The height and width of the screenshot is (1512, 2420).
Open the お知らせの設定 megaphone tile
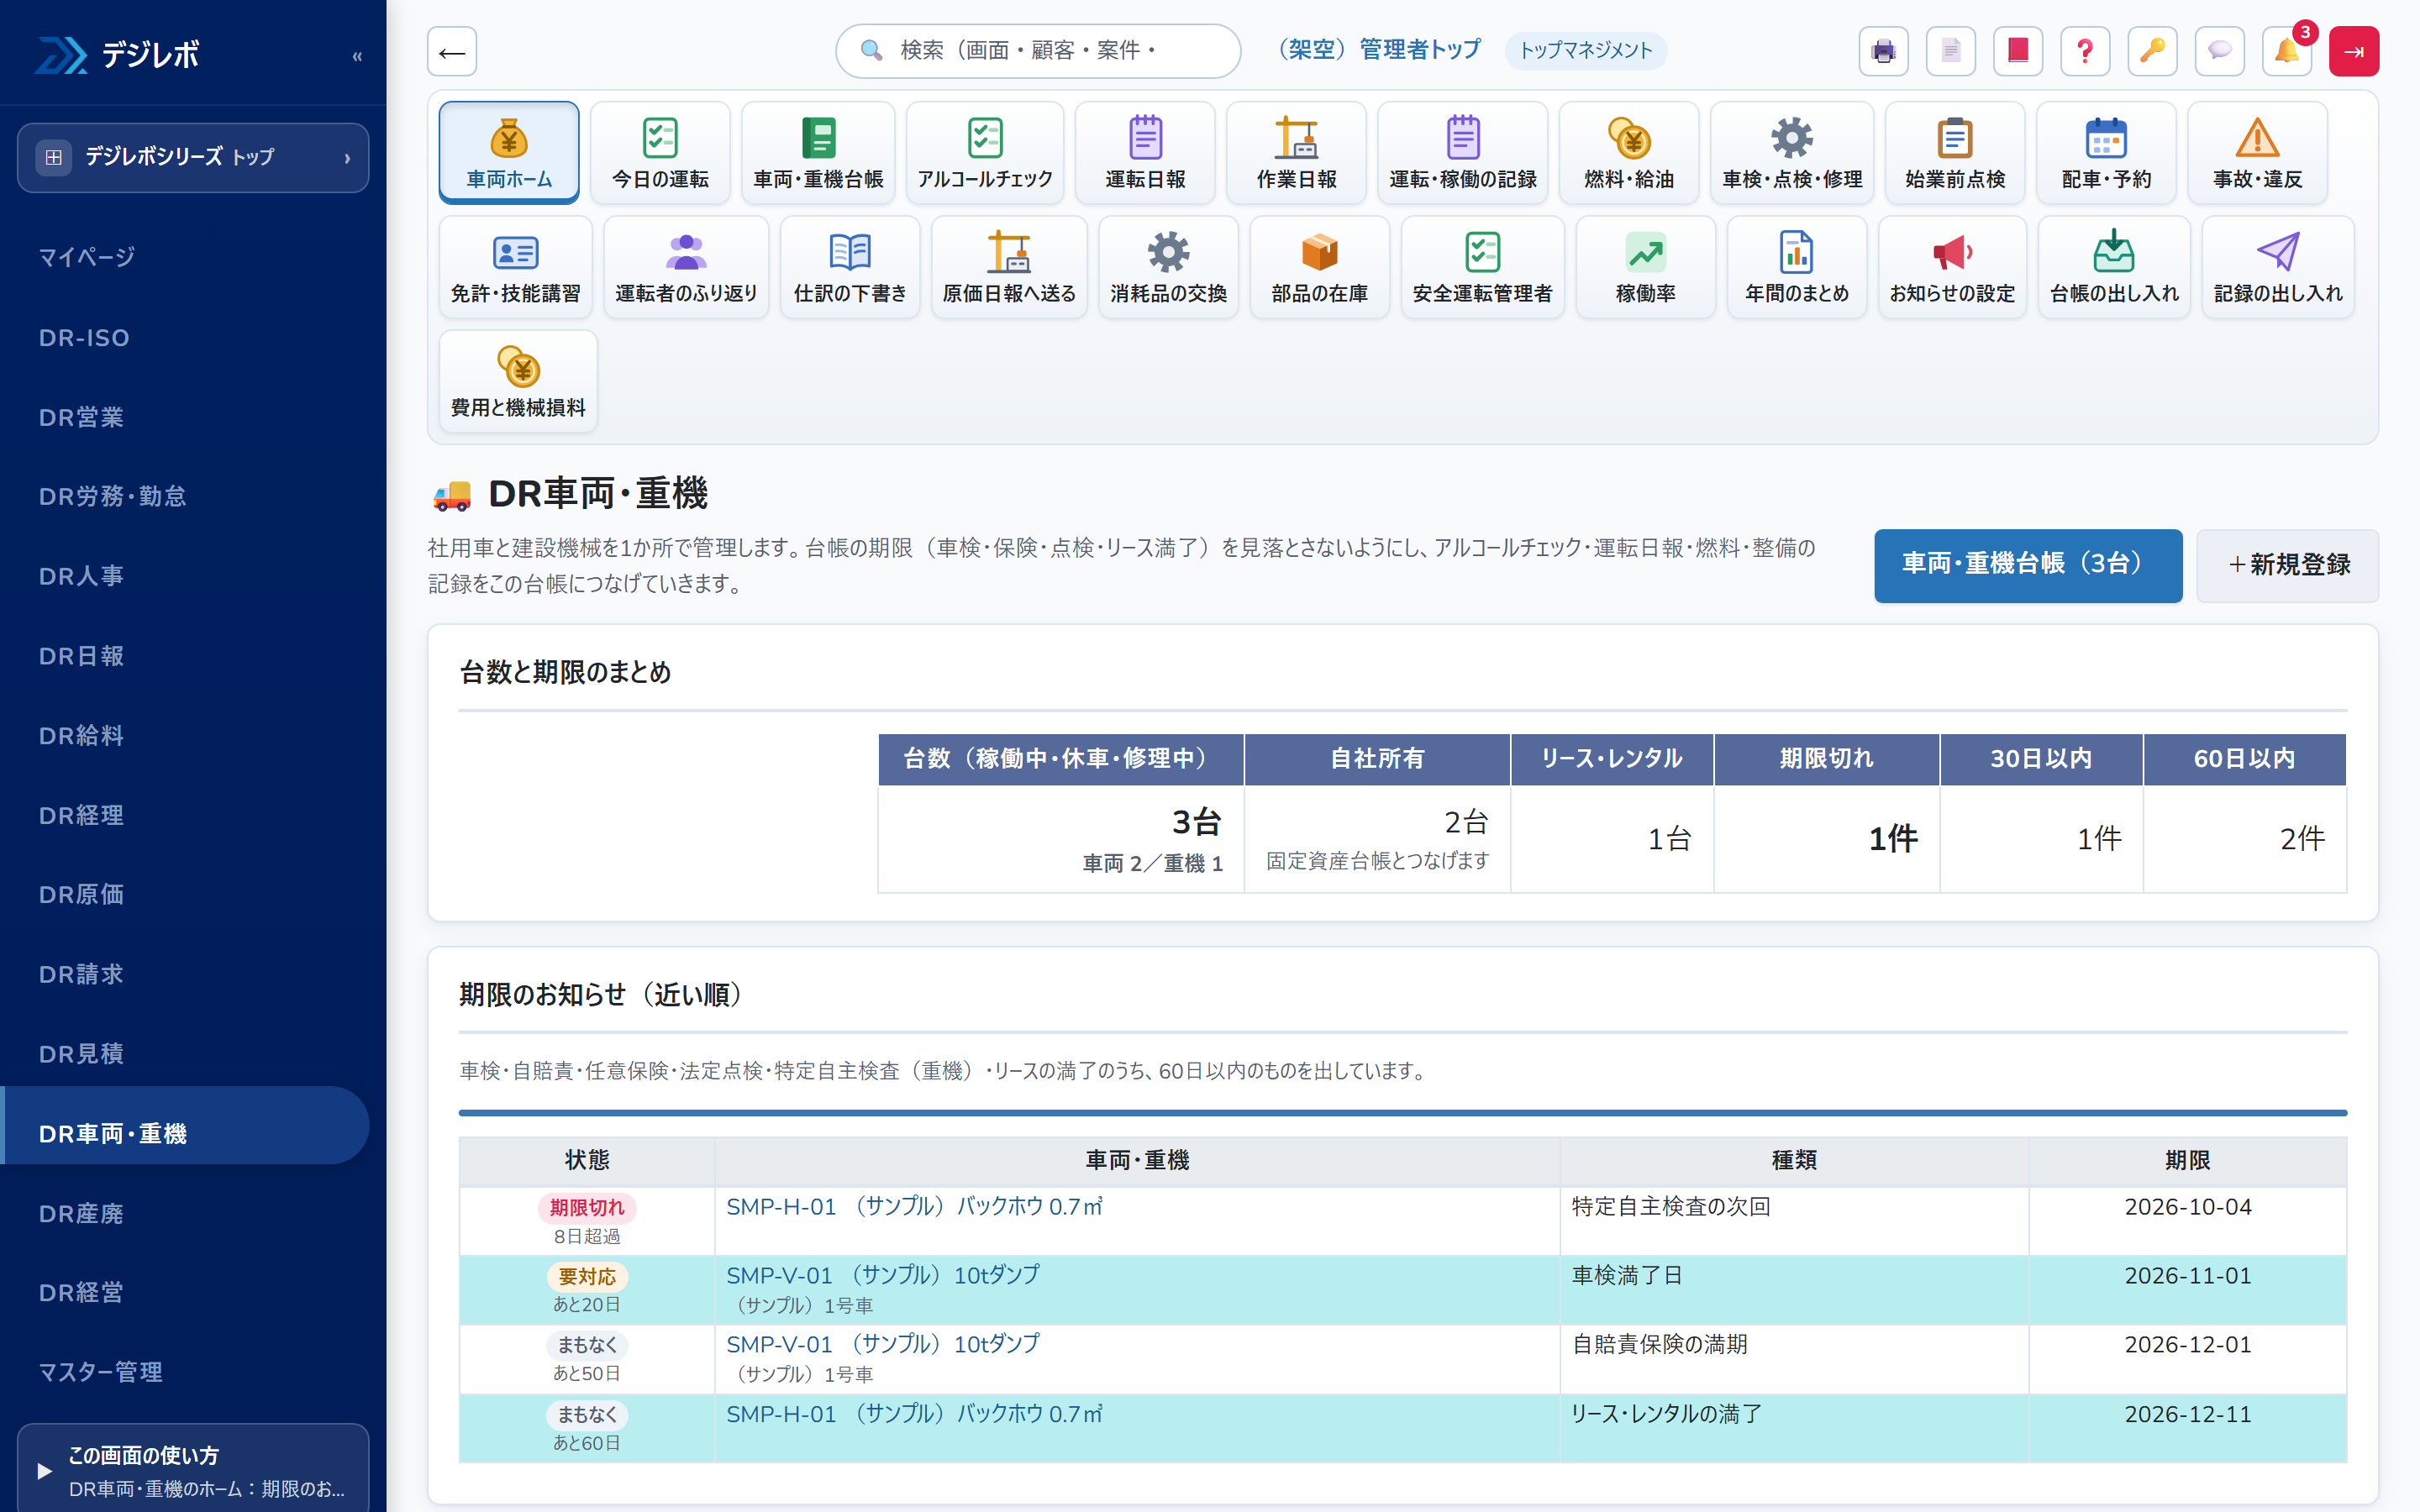pyautogui.click(x=1952, y=267)
